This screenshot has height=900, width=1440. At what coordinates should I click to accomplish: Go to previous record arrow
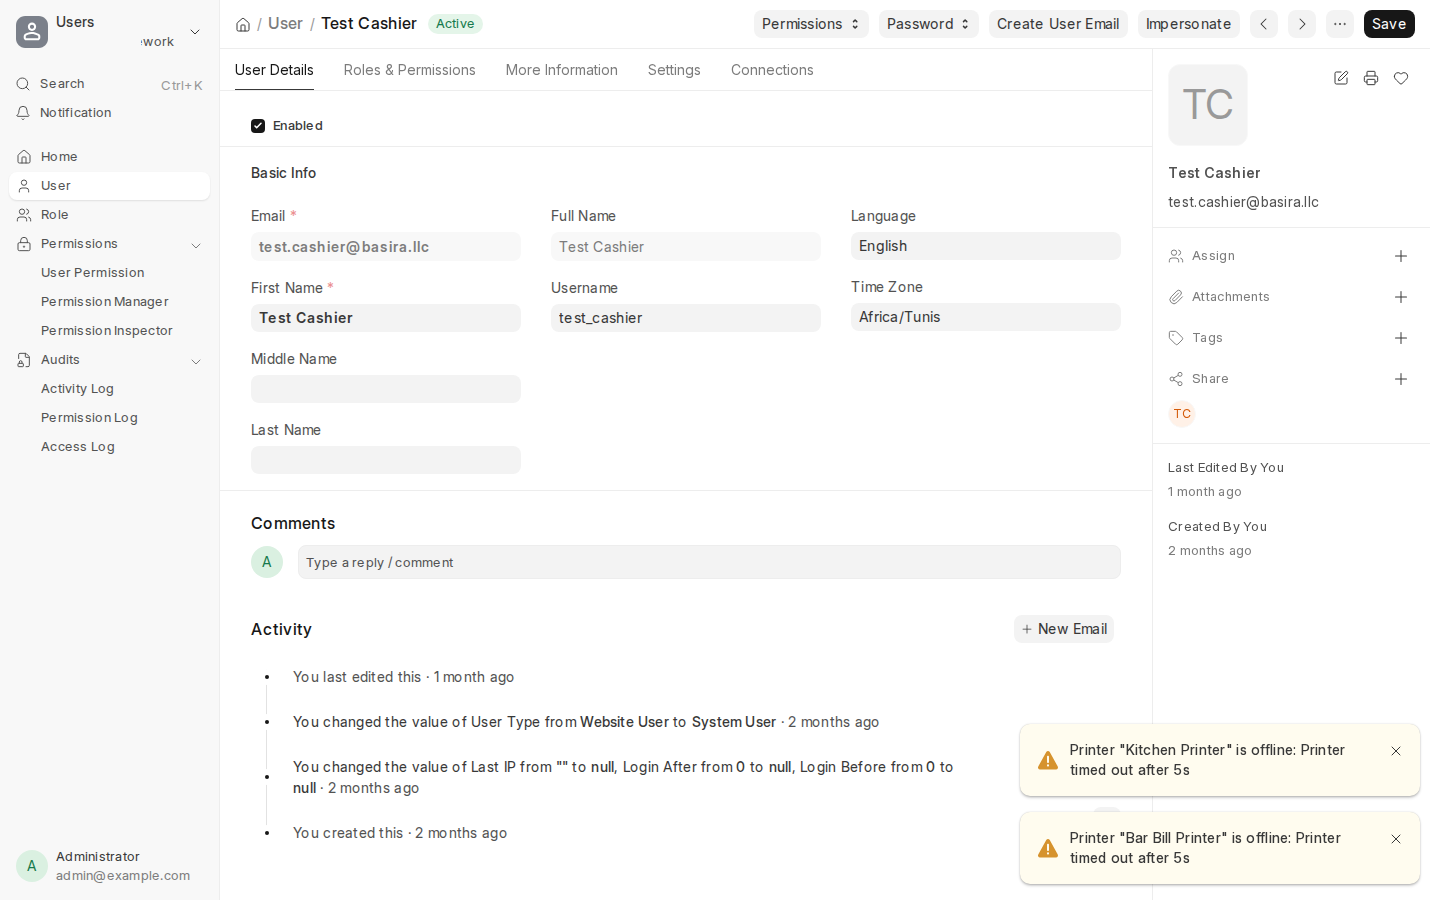(x=1264, y=24)
